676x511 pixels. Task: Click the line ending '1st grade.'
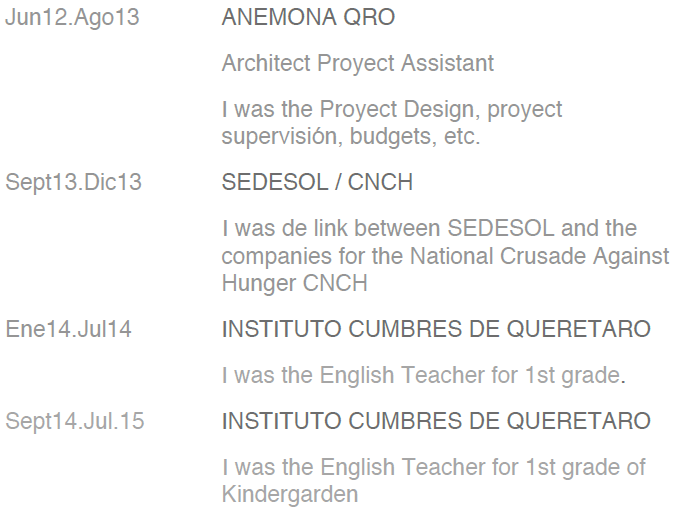point(423,376)
